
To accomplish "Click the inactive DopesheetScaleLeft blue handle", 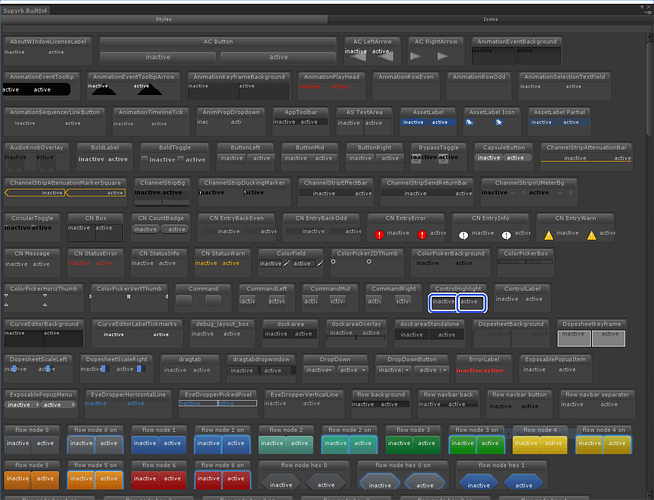I will click(14, 369).
